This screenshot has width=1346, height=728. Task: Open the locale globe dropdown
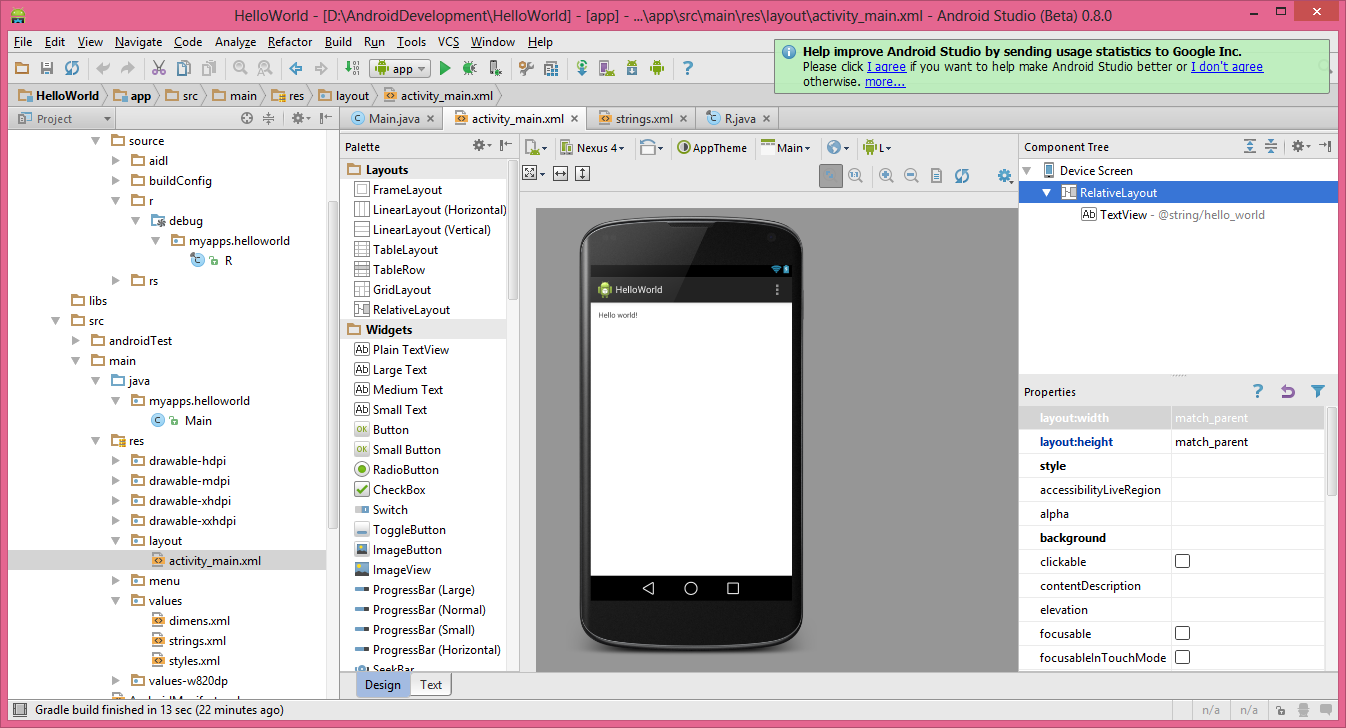coord(838,147)
